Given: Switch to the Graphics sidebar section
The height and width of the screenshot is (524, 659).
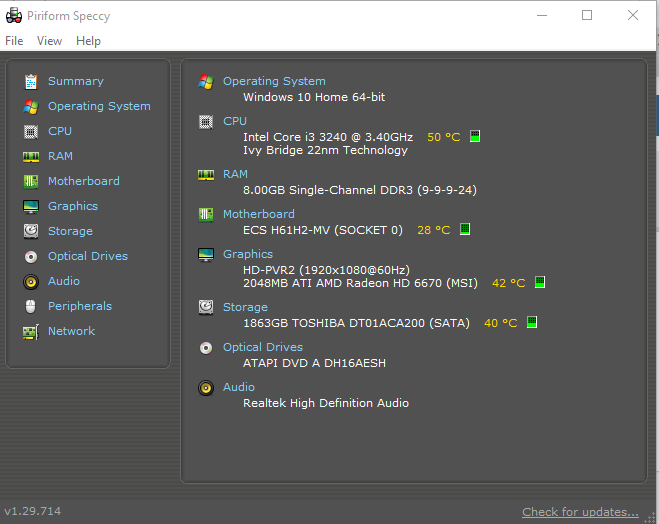Looking at the screenshot, I should [x=73, y=206].
